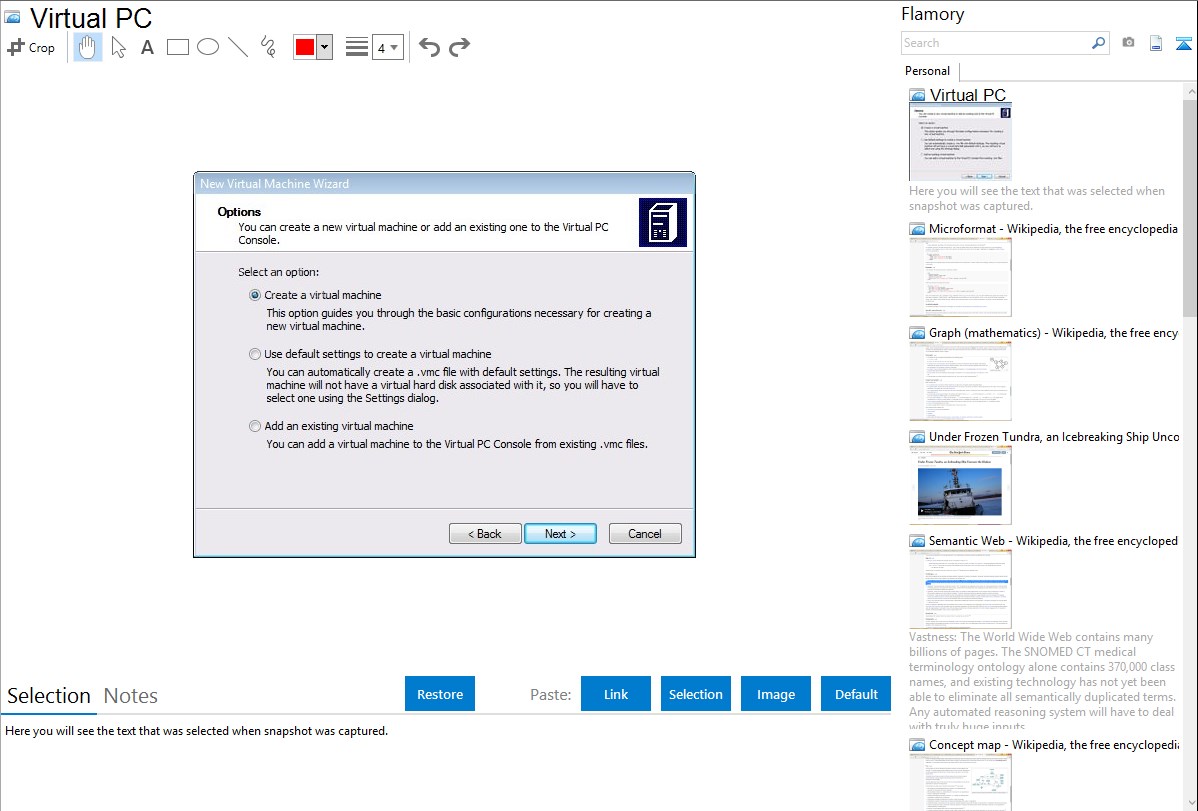Image resolution: width=1198 pixels, height=811 pixels.
Task: Open the Virtual PC snapshot thumbnail
Action: pyautogui.click(x=960, y=143)
